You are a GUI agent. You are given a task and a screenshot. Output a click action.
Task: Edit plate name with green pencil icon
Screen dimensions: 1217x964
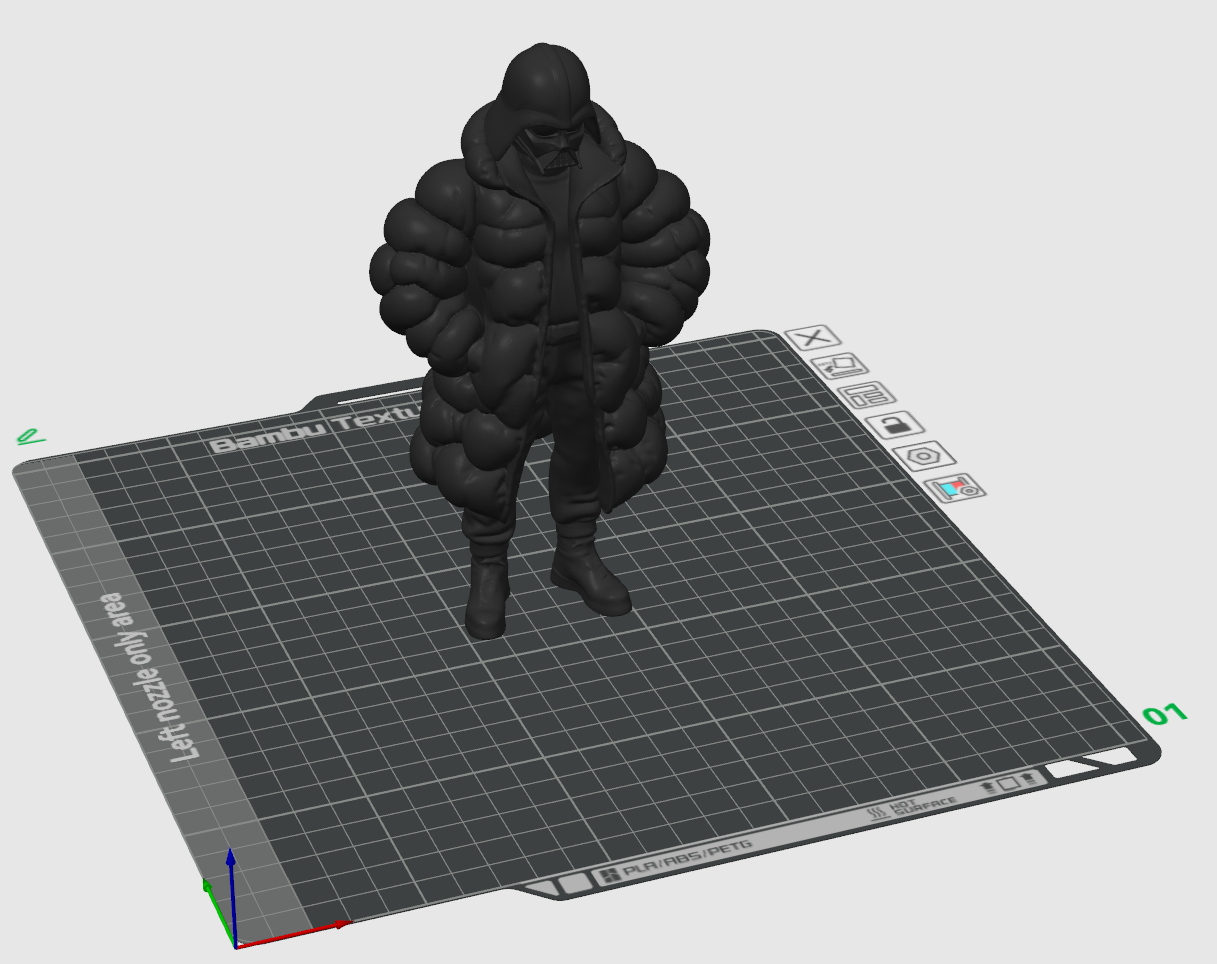pyautogui.click(x=30, y=437)
